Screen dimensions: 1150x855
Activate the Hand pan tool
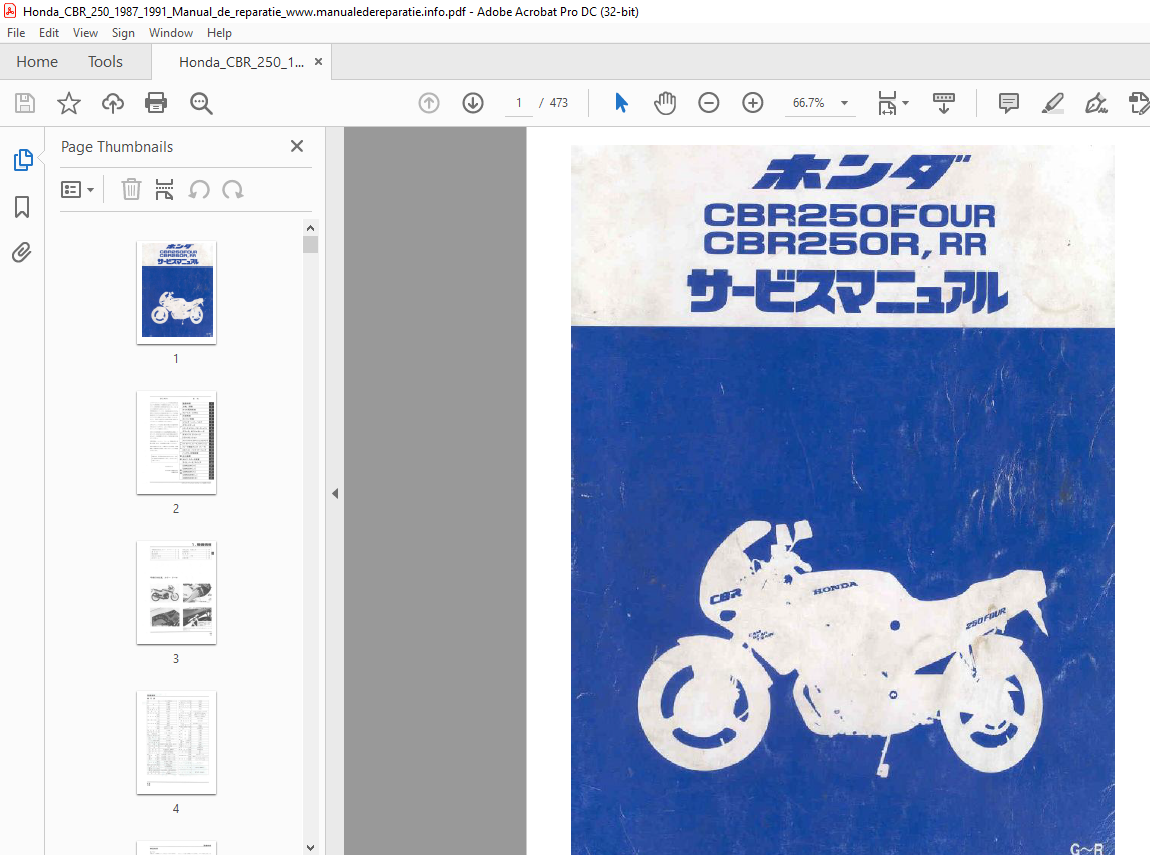[665, 103]
